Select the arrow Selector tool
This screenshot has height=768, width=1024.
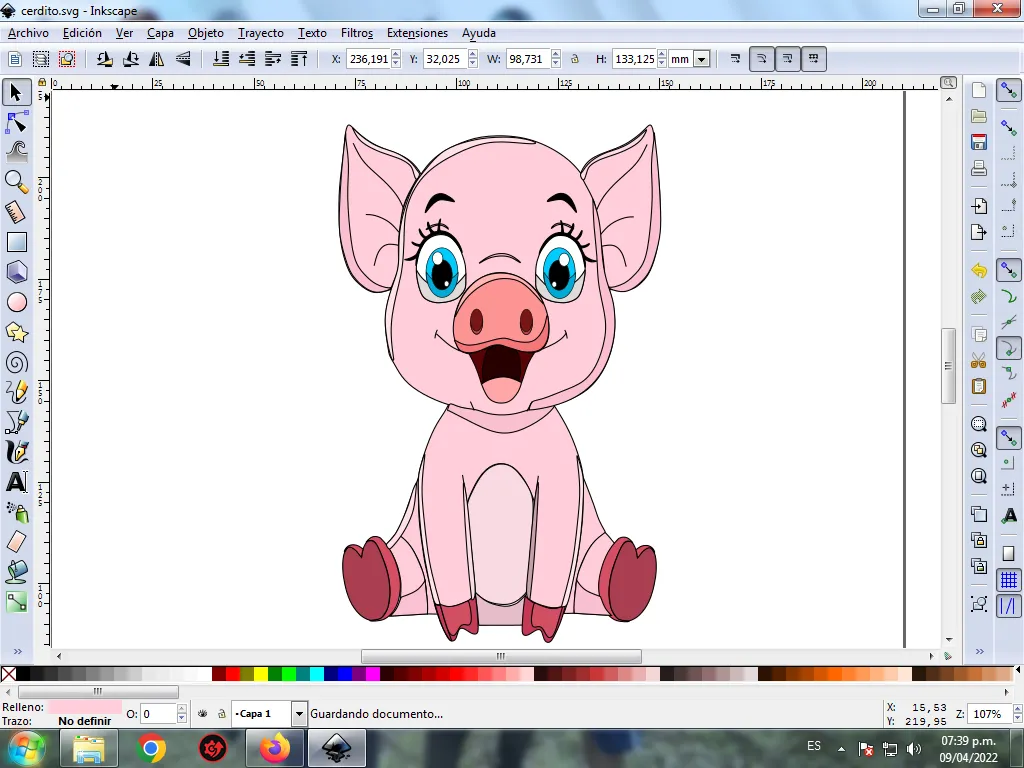[16, 92]
